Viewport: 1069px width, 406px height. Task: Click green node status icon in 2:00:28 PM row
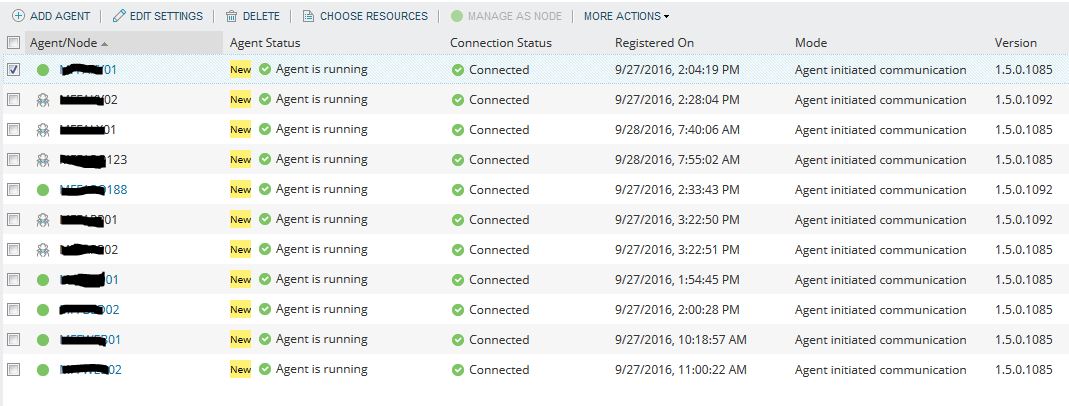(43, 310)
